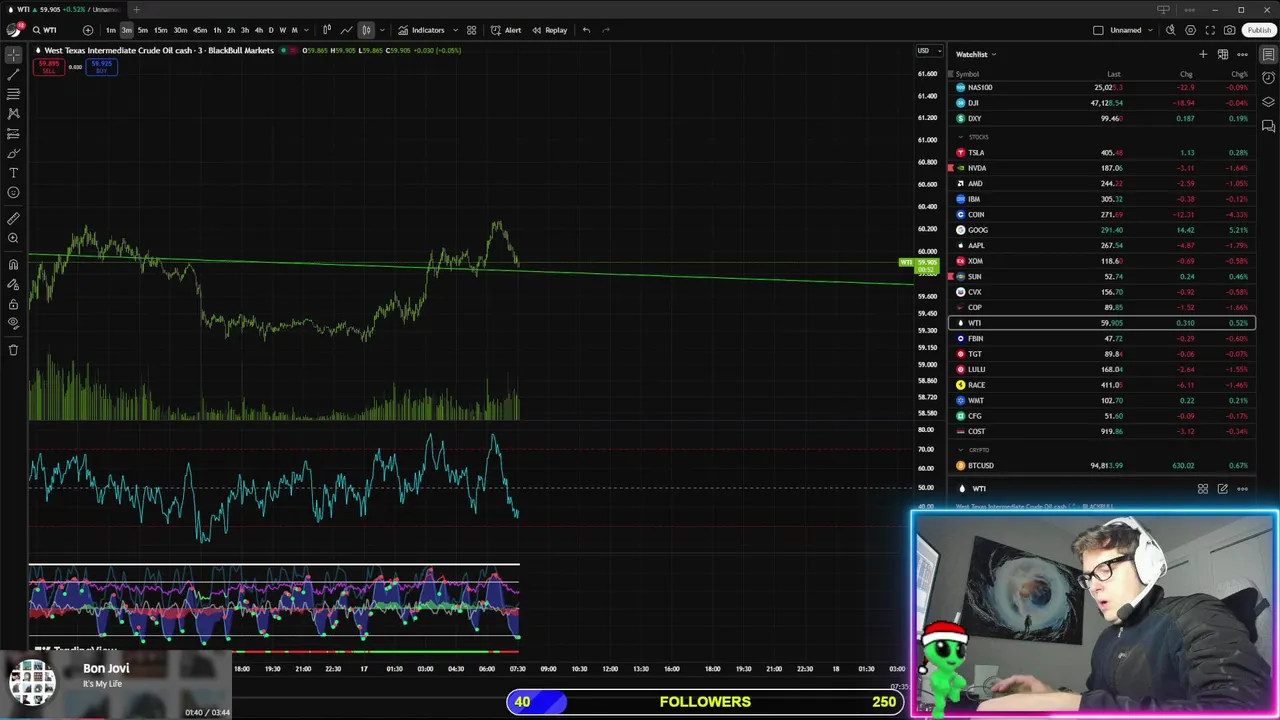Open the WTI symbol search
This screenshot has width=1280, height=720.
coord(44,30)
